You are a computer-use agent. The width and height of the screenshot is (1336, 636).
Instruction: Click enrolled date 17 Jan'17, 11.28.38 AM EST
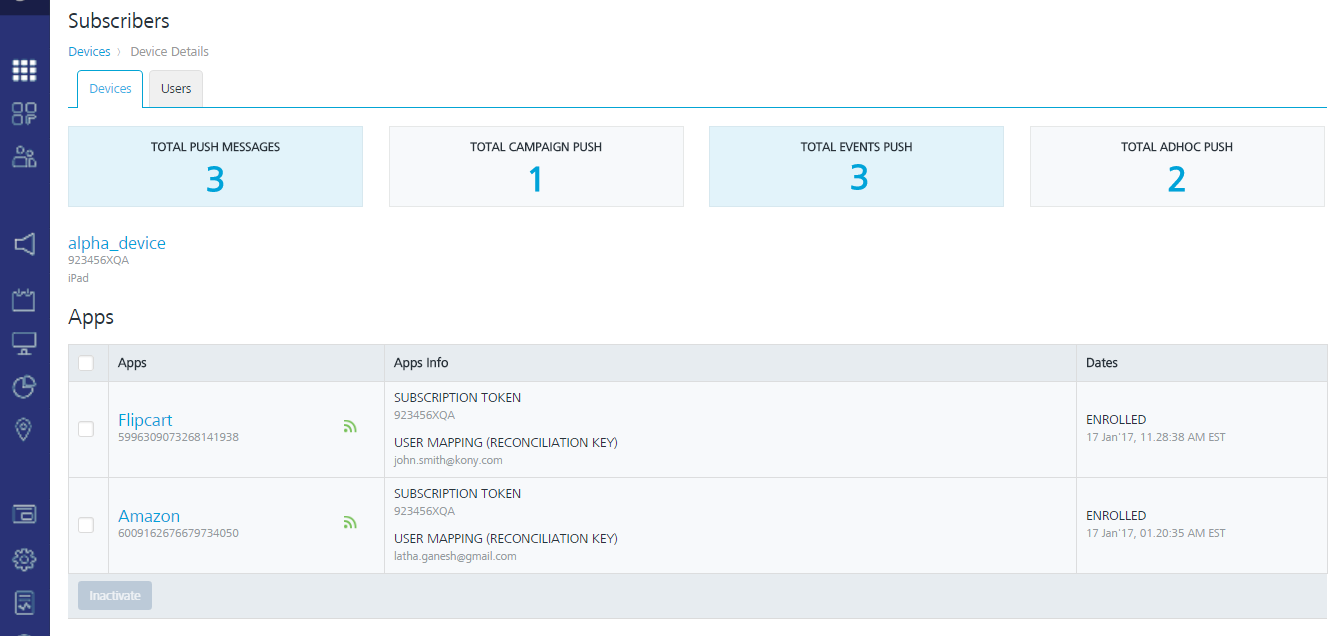(1156, 437)
